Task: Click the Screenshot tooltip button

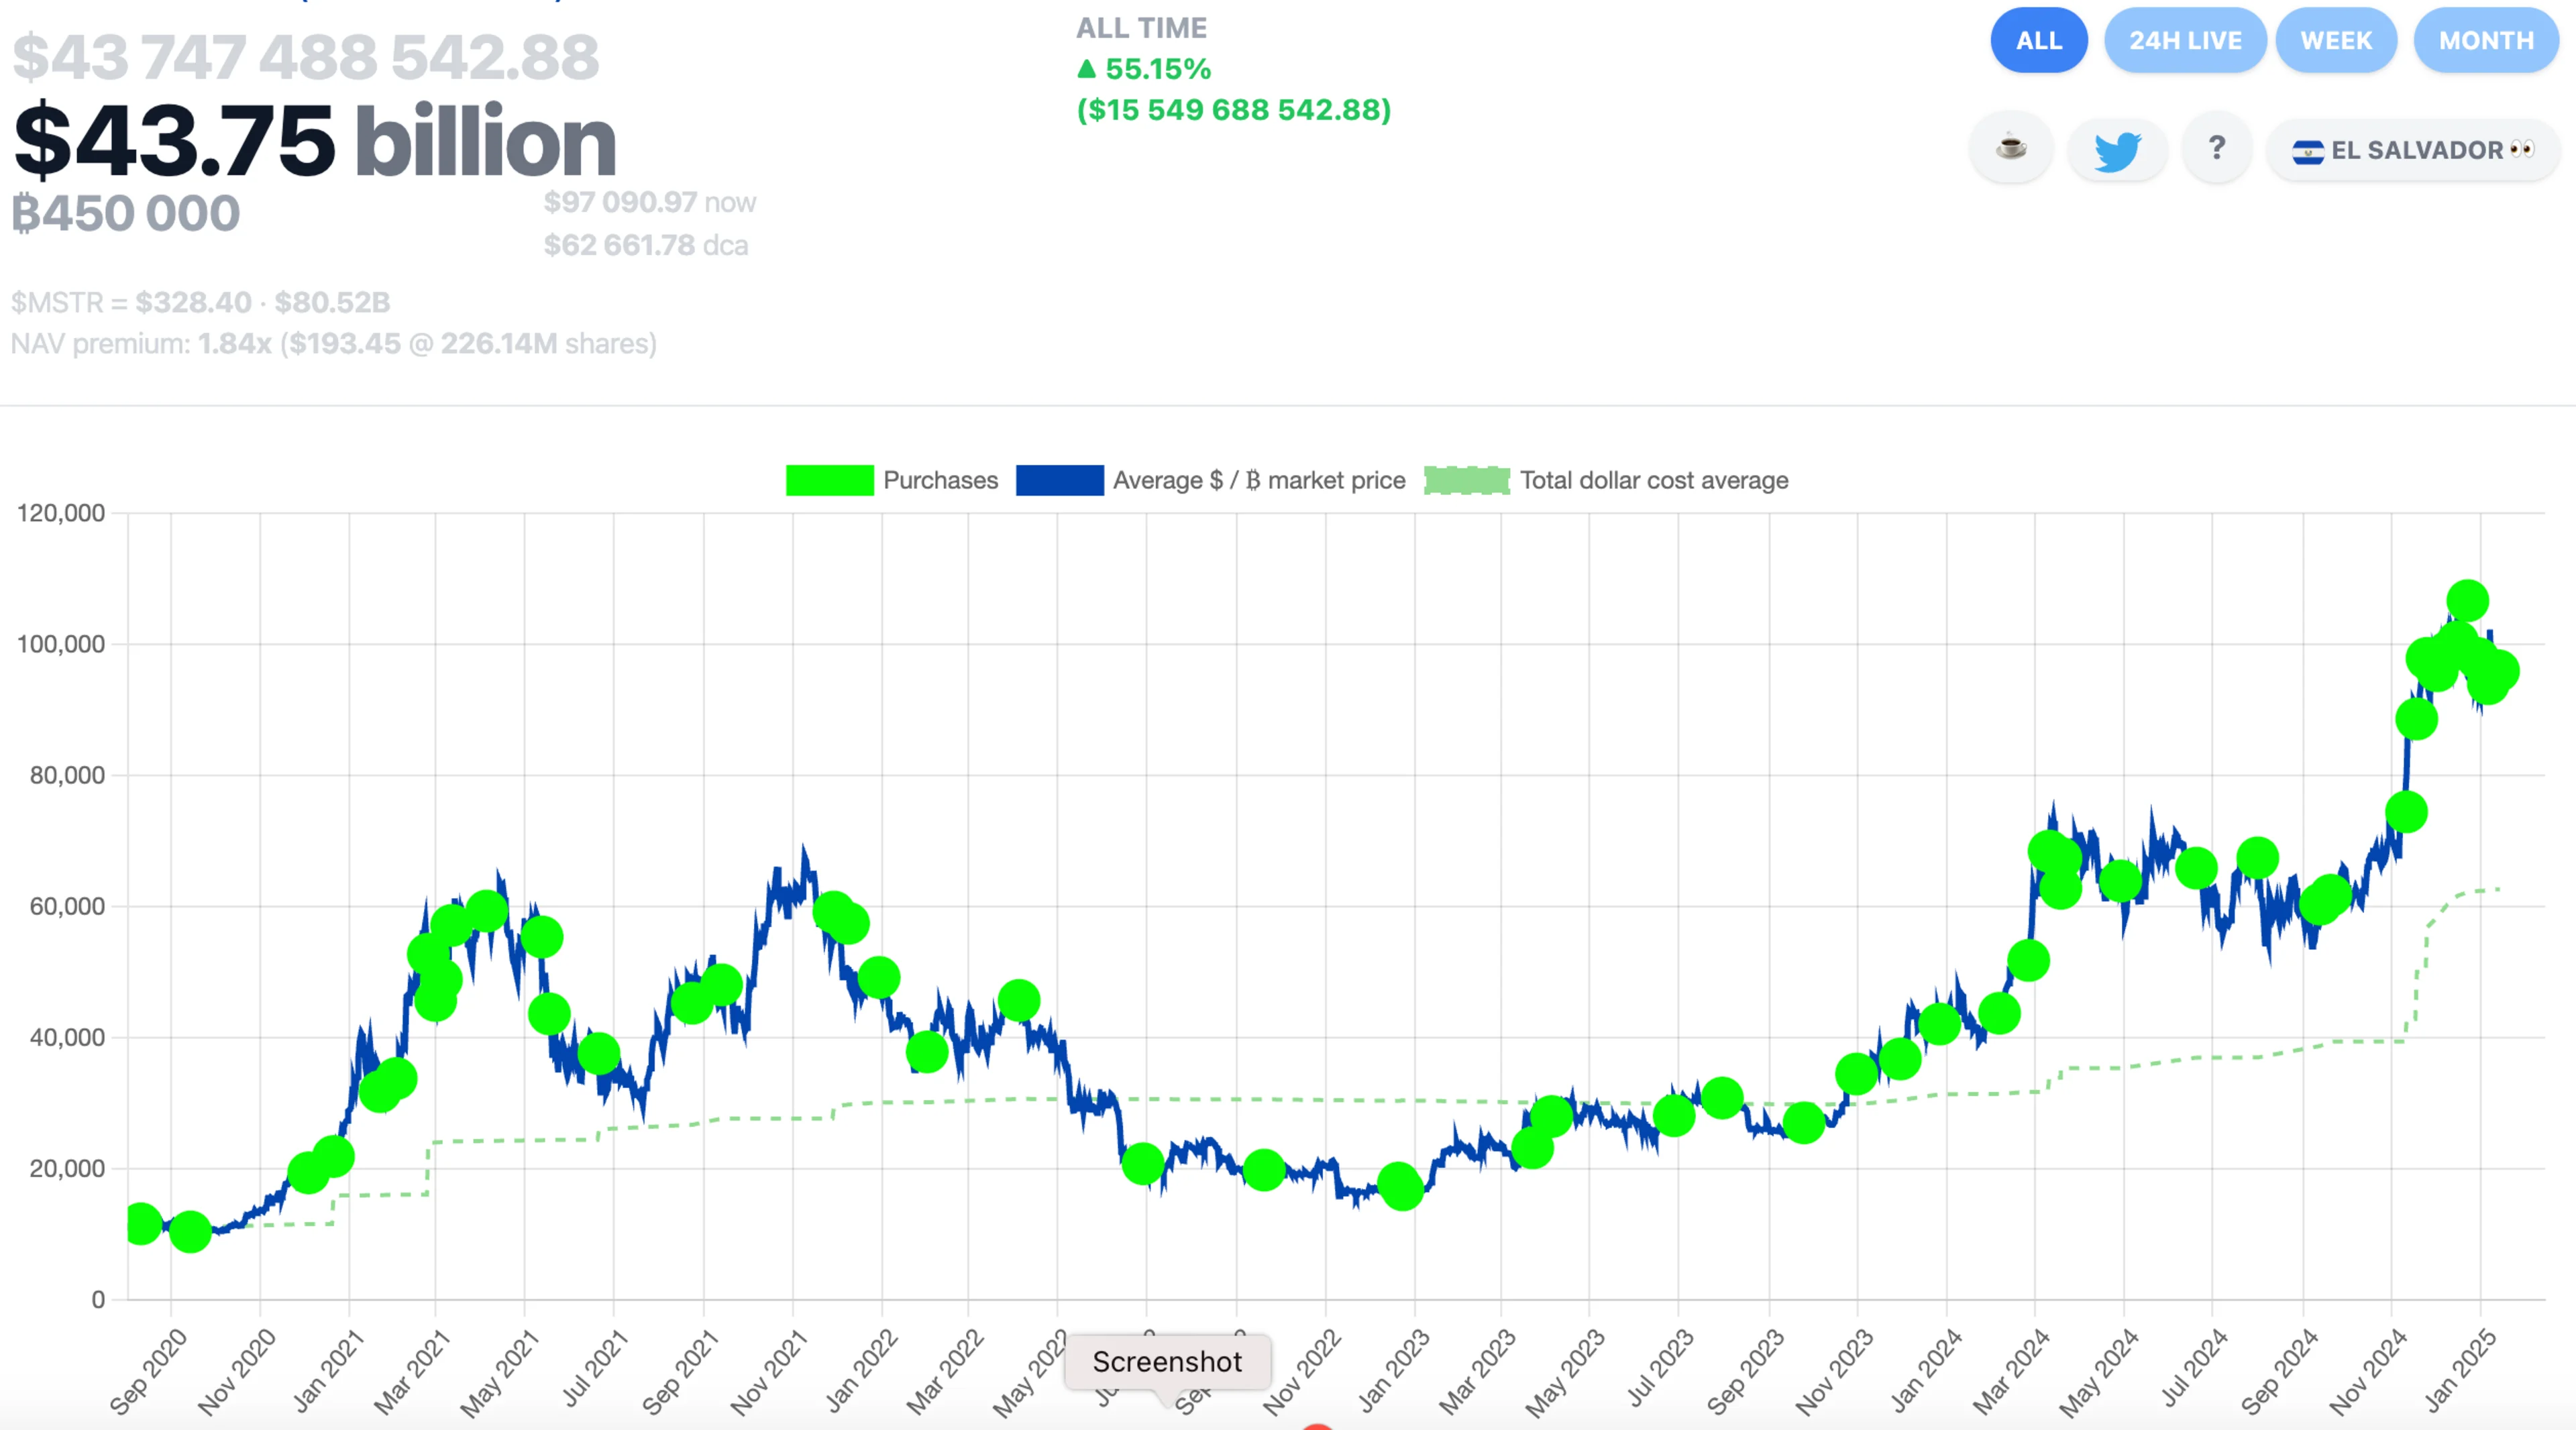Action: click(x=1167, y=1362)
